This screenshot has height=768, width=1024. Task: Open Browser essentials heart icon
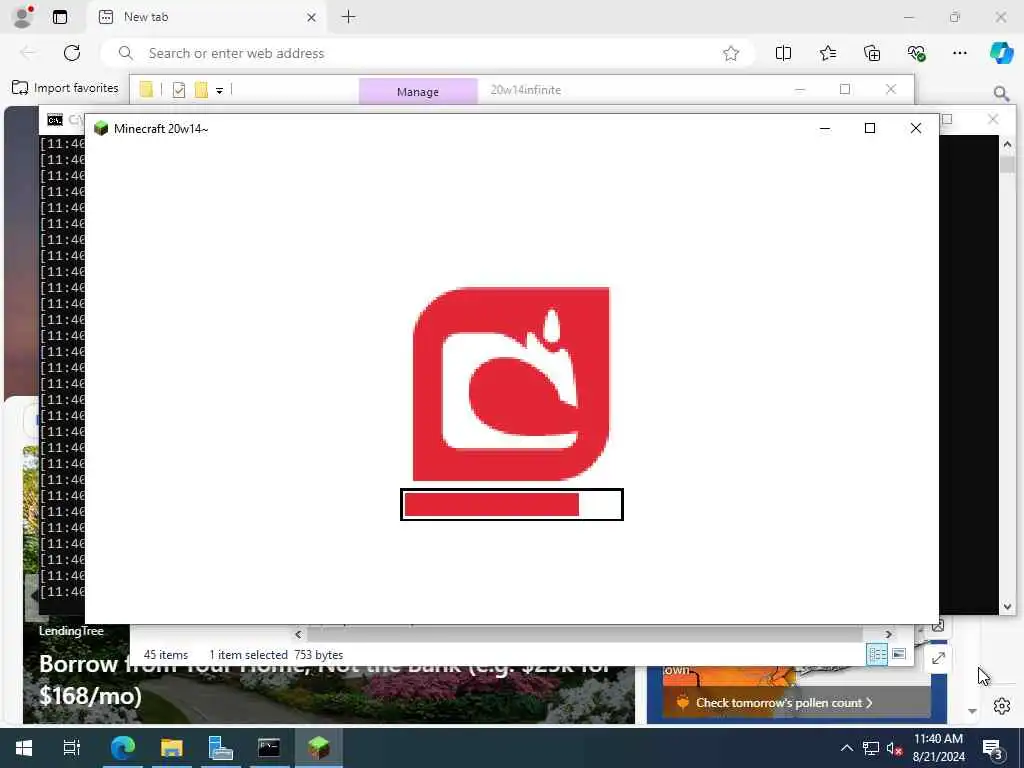click(x=916, y=54)
